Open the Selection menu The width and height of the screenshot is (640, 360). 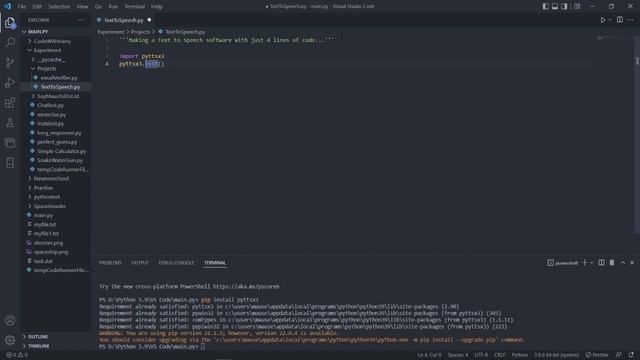pos(59,7)
